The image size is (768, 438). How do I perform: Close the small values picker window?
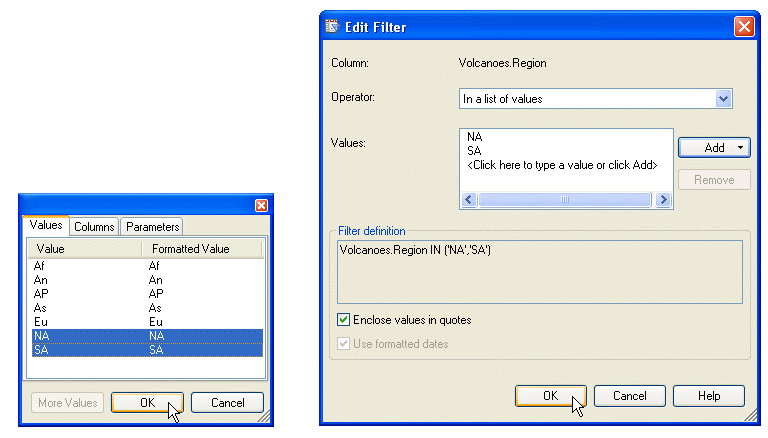tap(261, 205)
